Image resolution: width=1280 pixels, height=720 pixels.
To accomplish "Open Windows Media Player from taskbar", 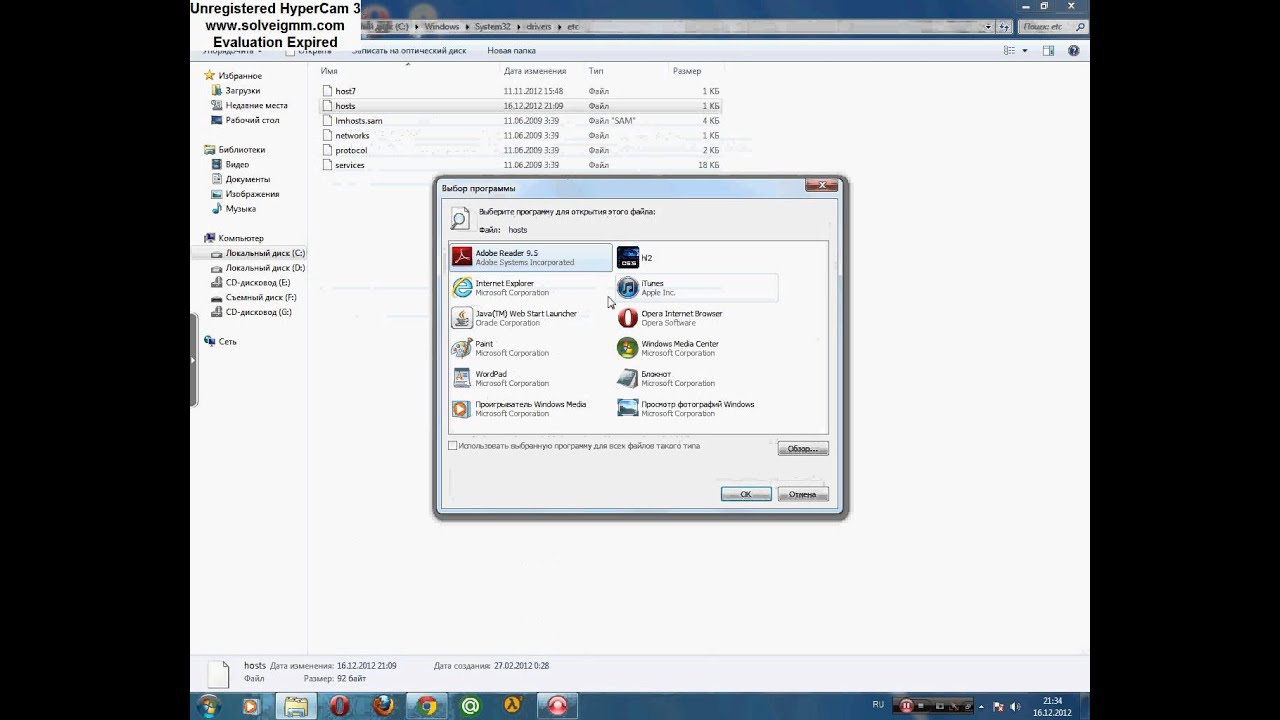I will click(x=251, y=706).
